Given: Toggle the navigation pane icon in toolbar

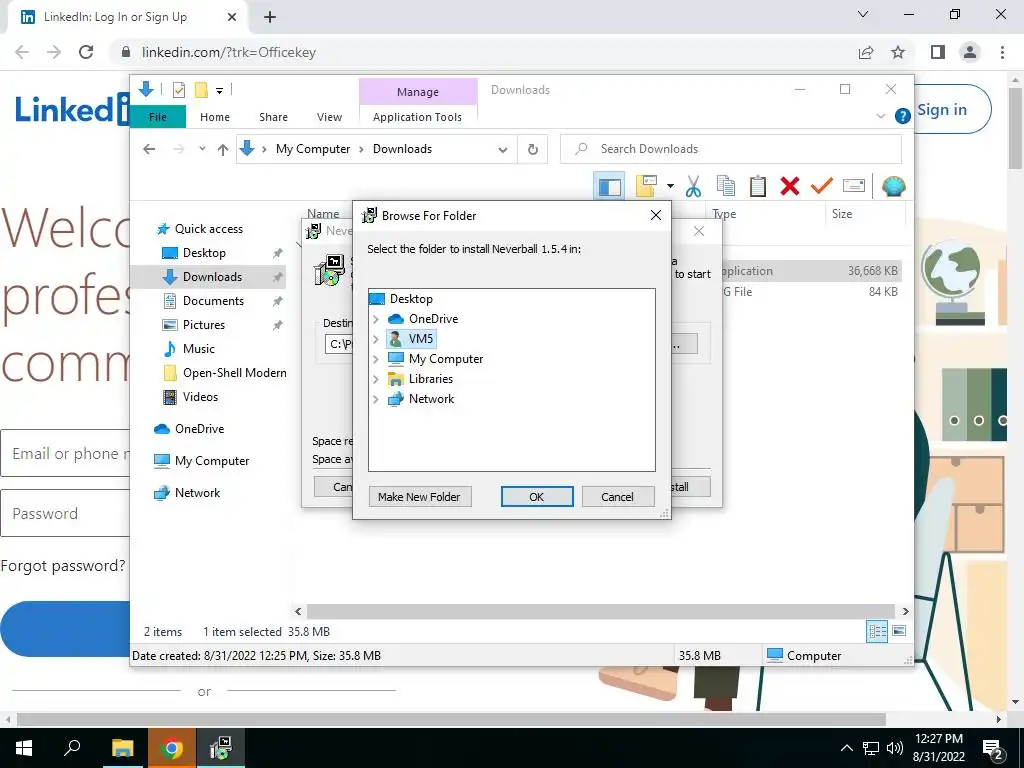Looking at the screenshot, I should click(x=609, y=187).
